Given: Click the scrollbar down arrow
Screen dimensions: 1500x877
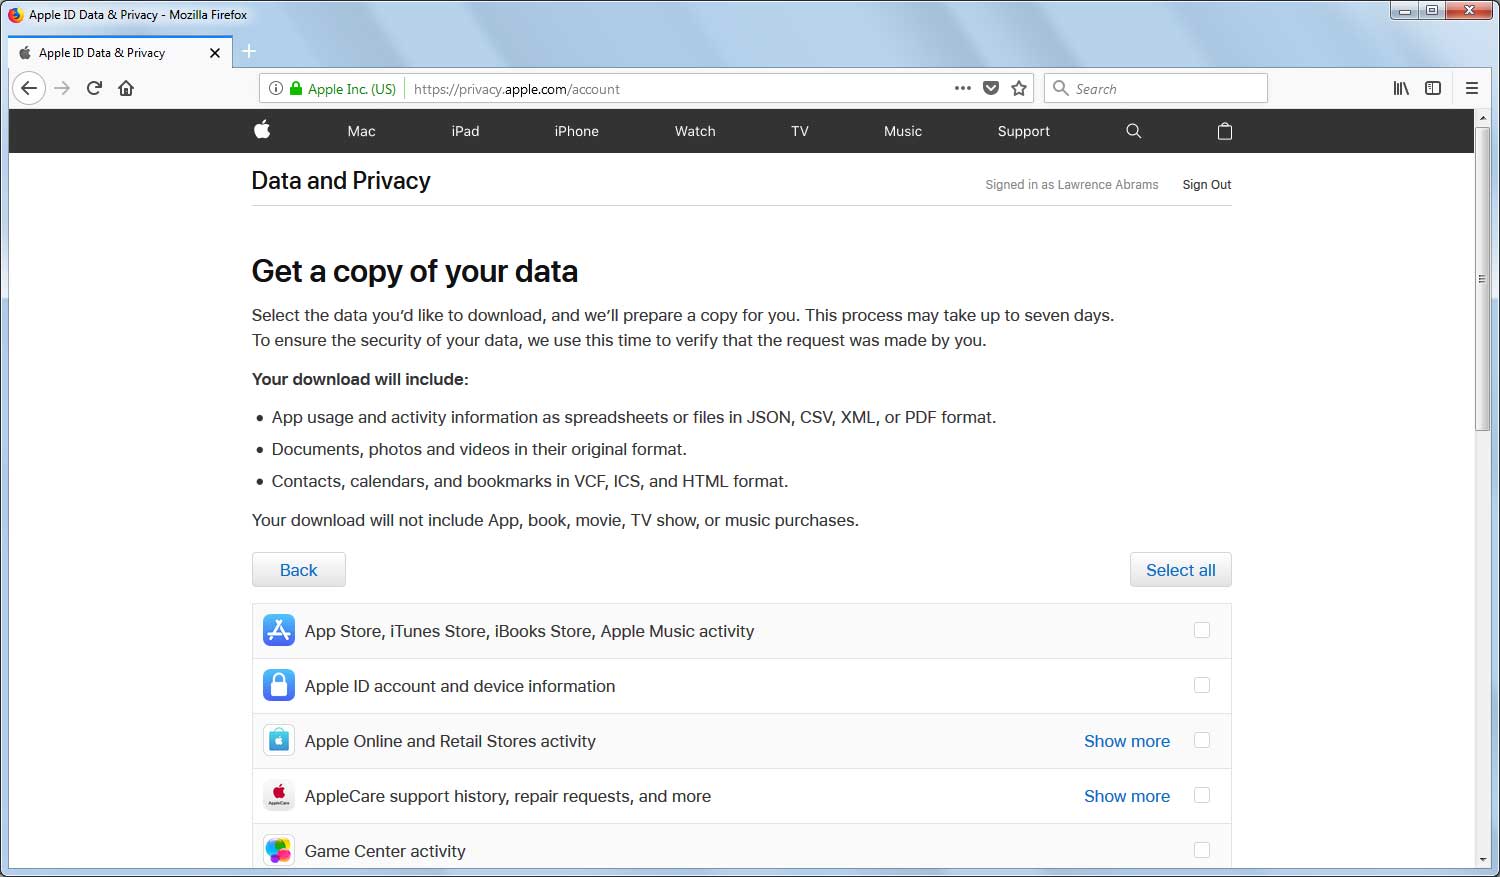Looking at the screenshot, I should (x=1482, y=859).
